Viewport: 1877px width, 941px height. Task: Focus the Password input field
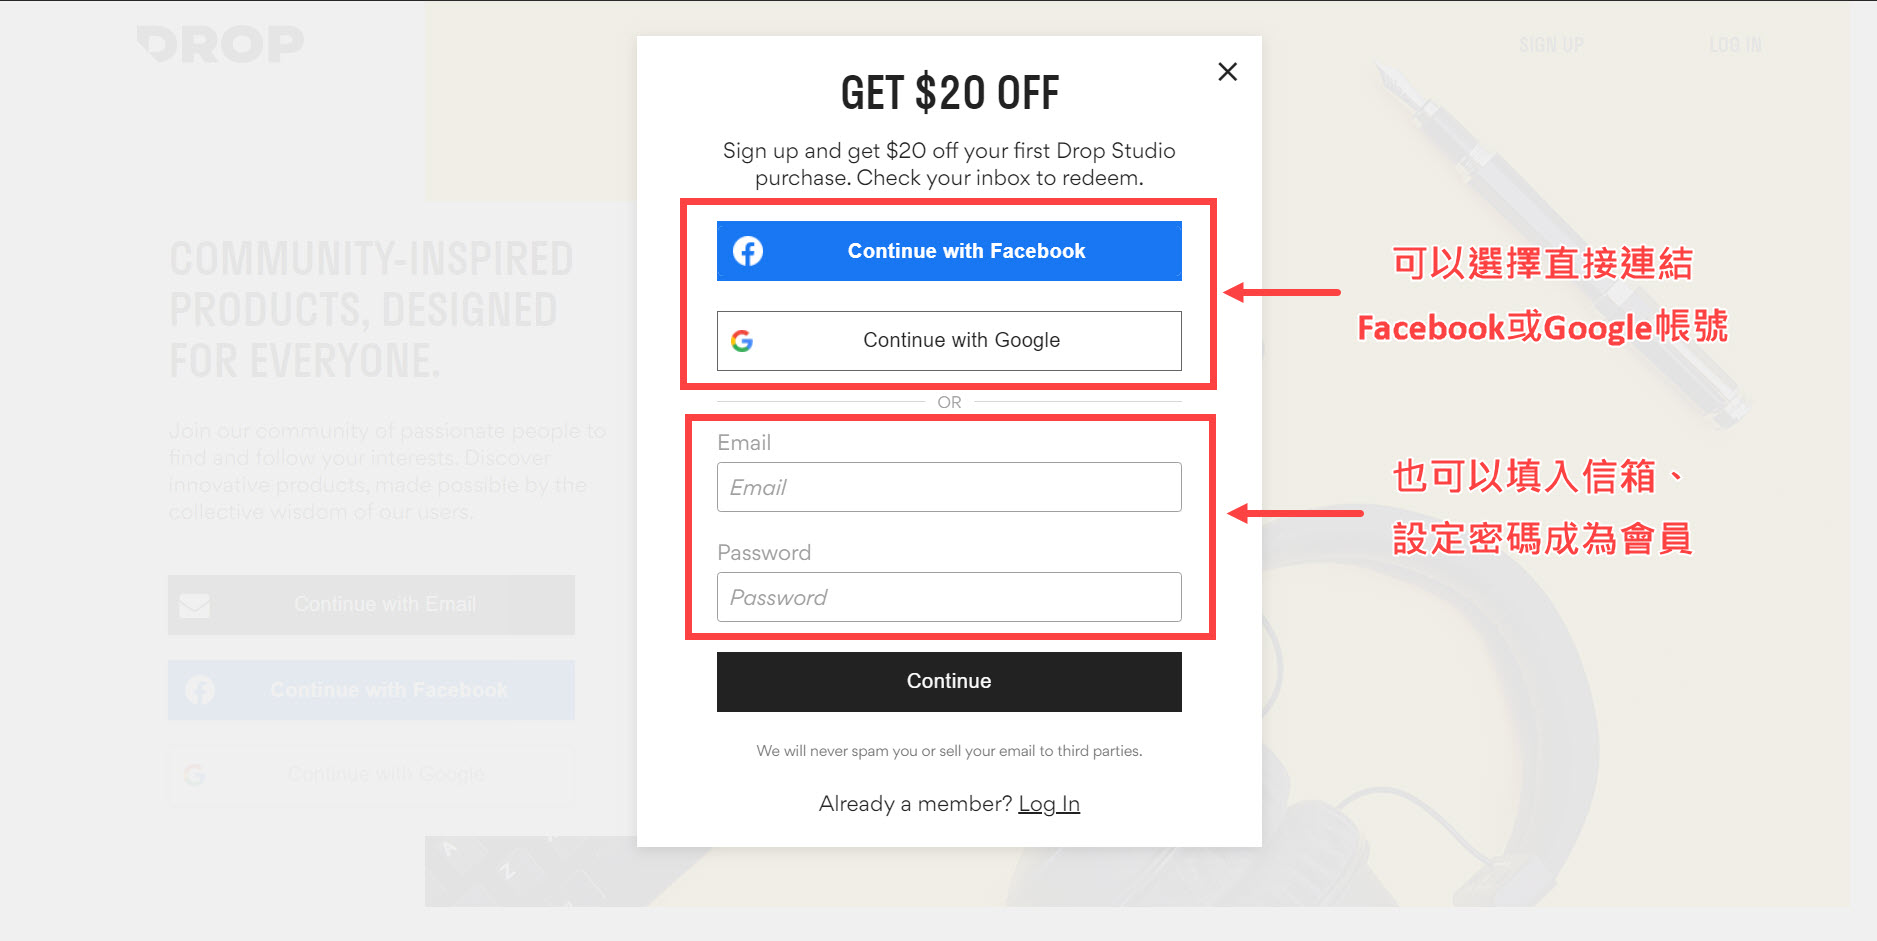(949, 597)
